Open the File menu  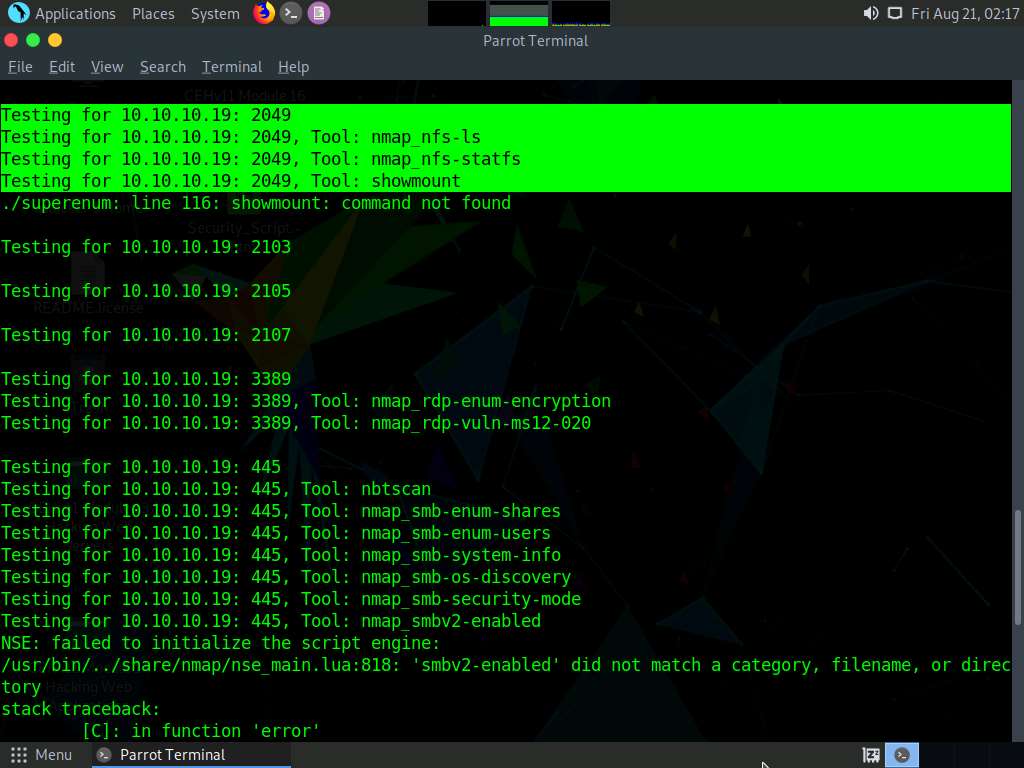coord(20,67)
